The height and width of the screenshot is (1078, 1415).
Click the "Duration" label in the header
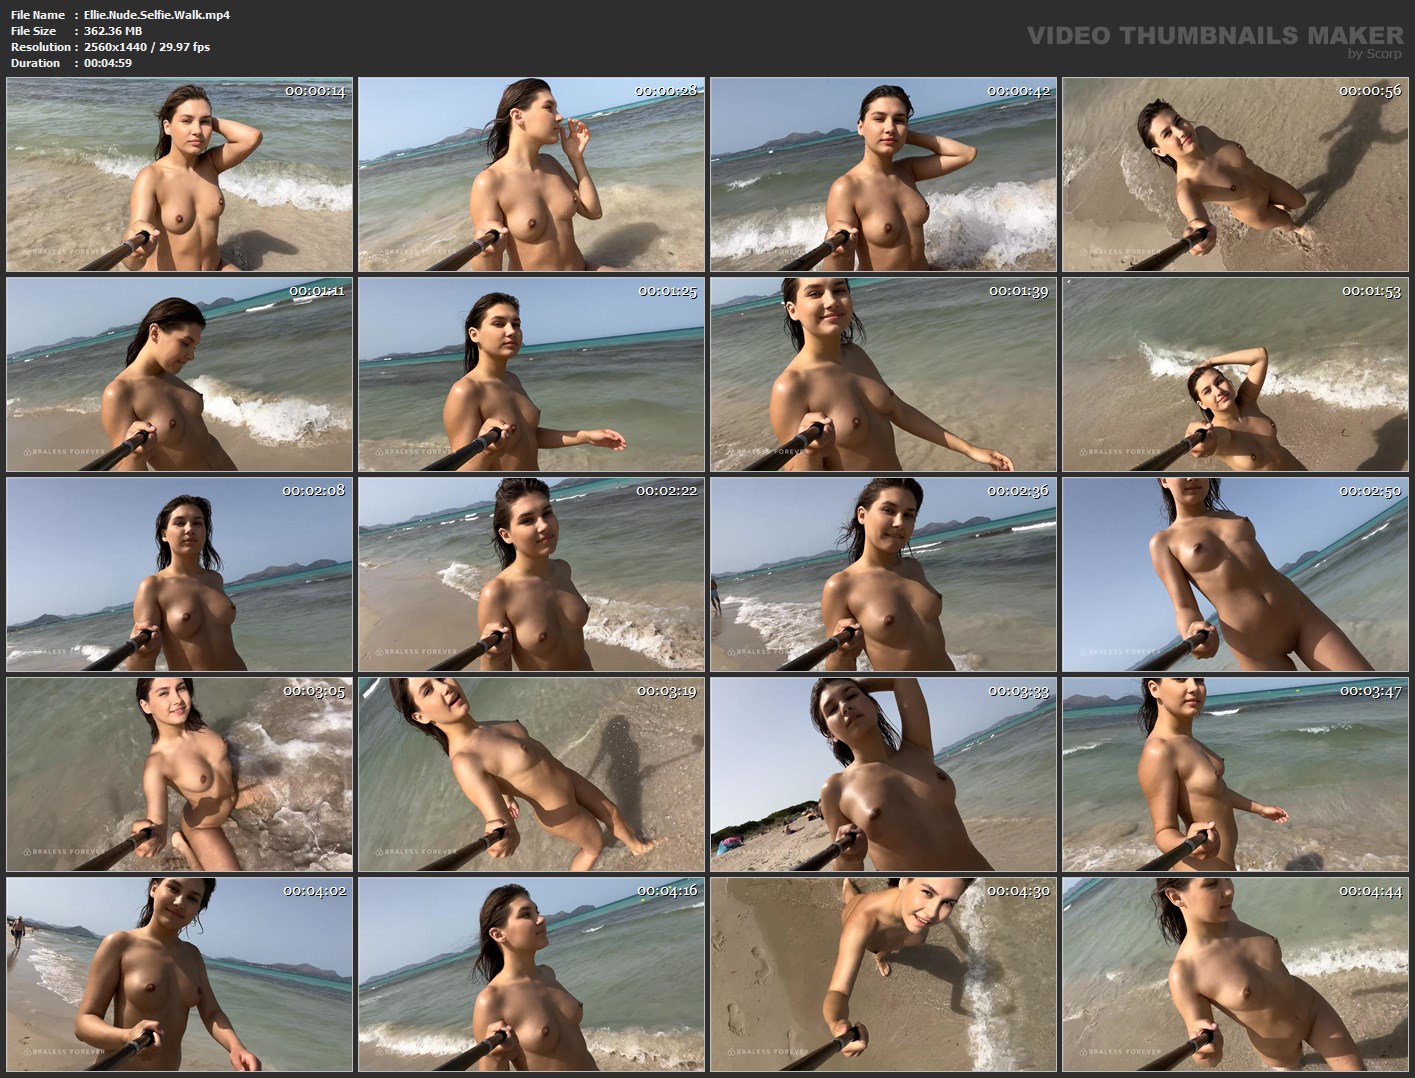[x=36, y=63]
